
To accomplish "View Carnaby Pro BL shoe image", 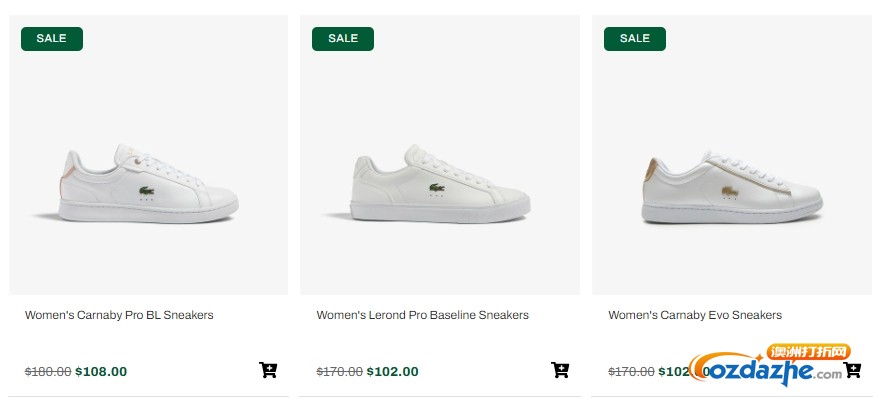I will (148, 184).
